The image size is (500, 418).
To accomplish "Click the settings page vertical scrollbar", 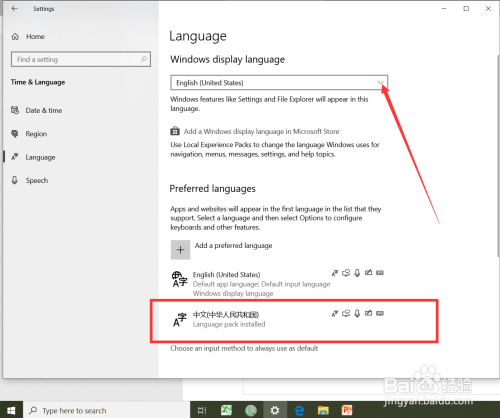I will click(x=498, y=155).
